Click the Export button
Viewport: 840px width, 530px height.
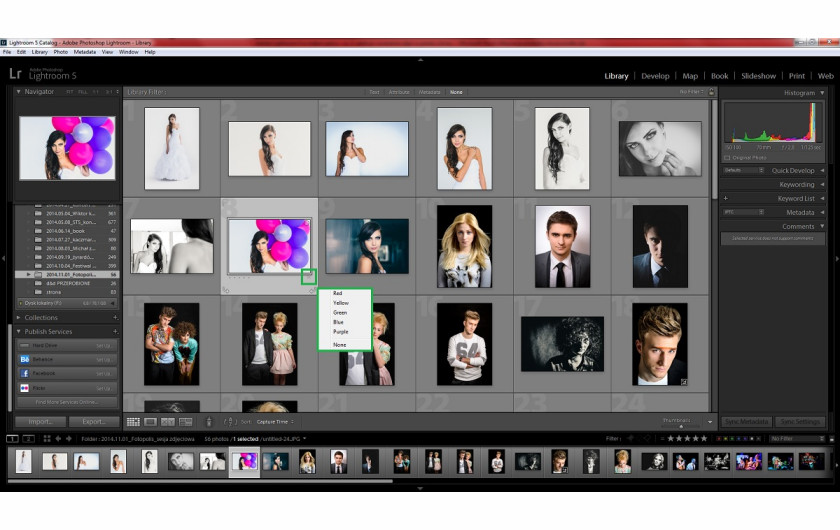94,422
